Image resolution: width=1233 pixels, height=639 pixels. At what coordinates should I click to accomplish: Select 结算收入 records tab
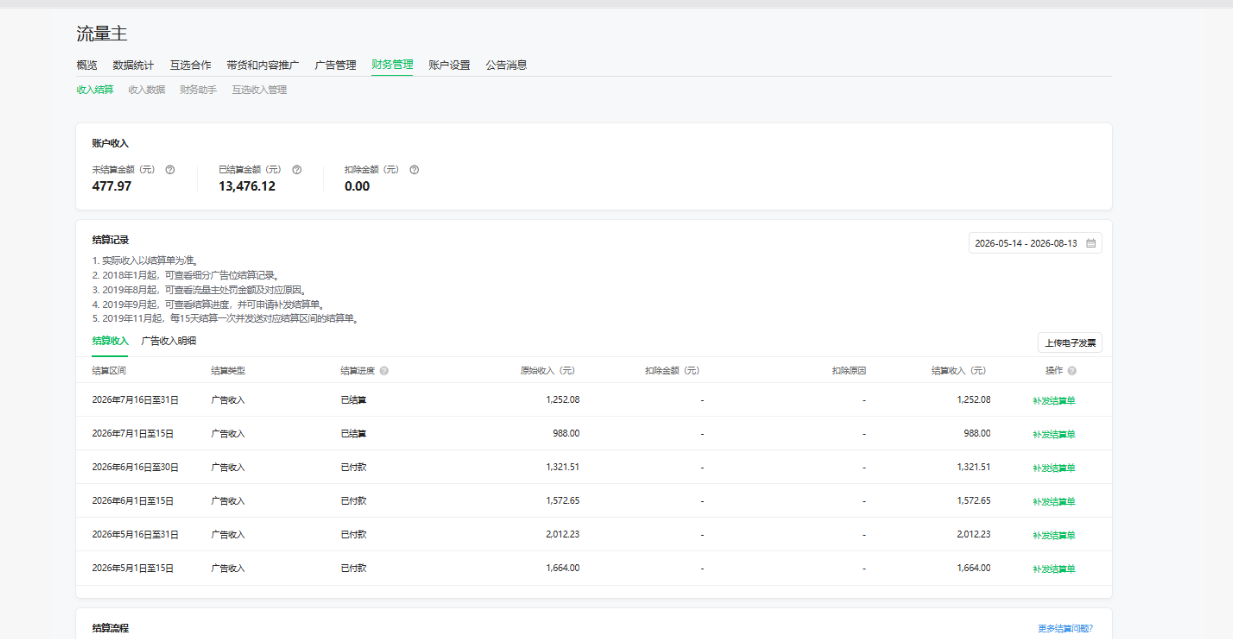110,341
